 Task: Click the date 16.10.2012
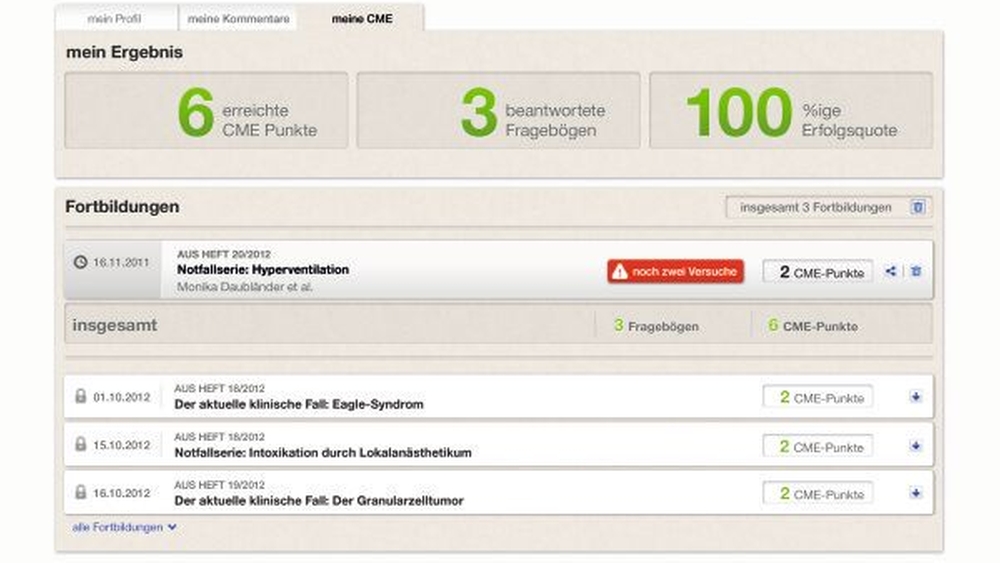(122, 493)
